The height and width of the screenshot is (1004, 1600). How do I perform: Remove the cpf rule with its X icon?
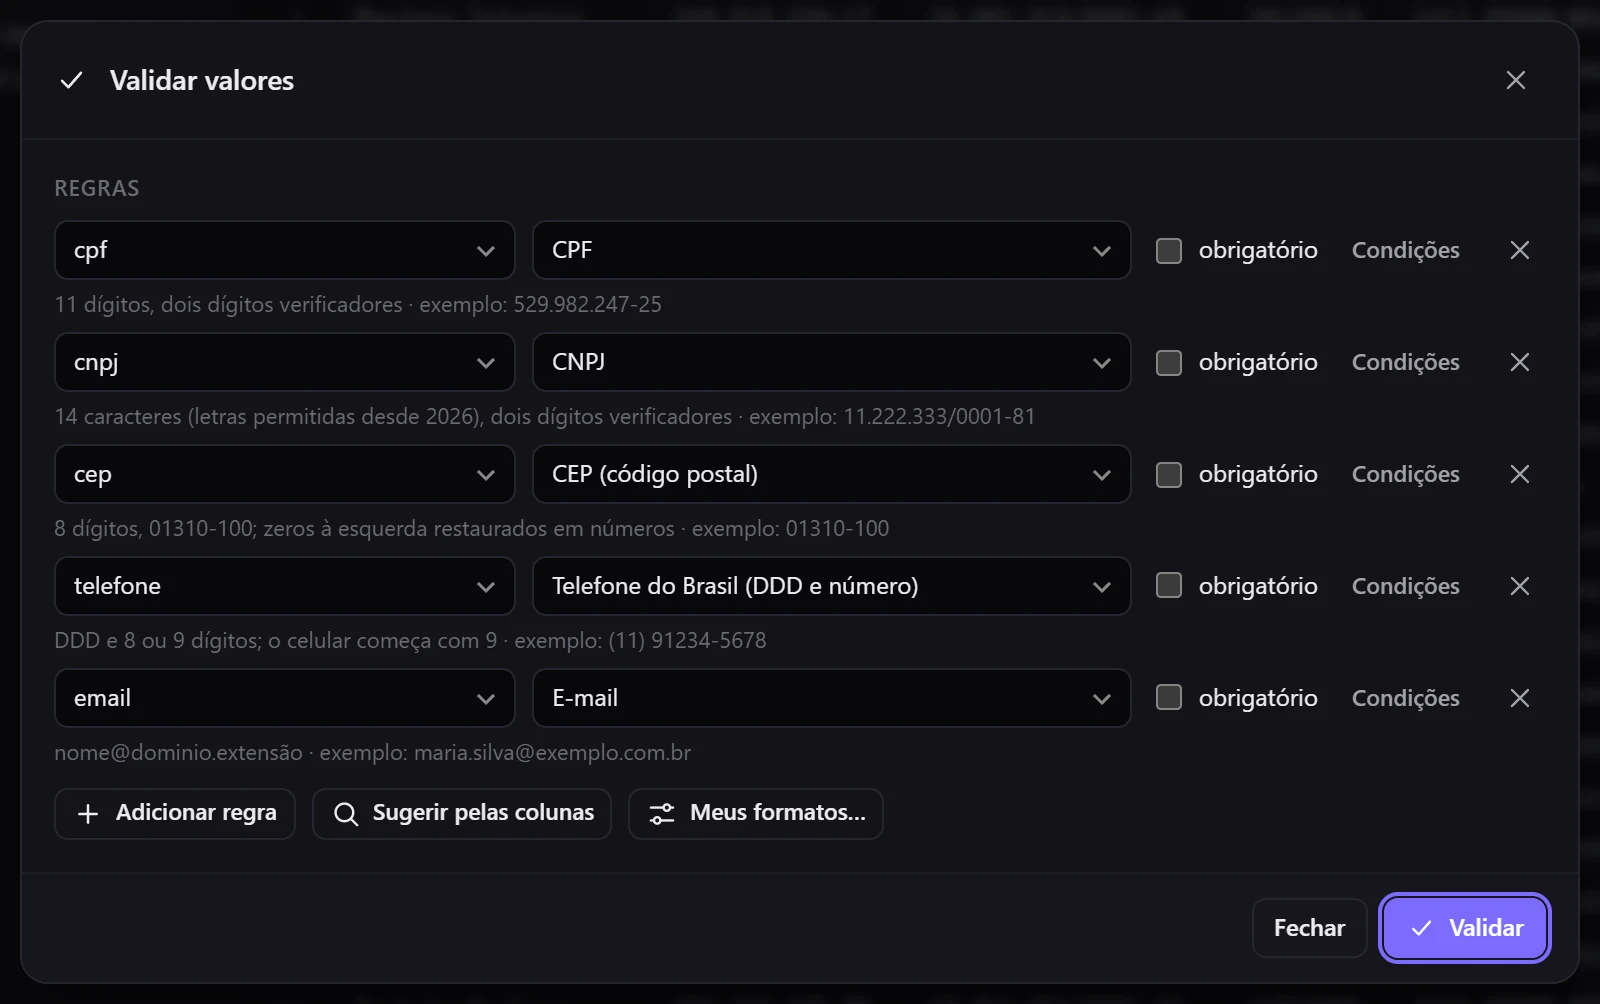(1519, 250)
